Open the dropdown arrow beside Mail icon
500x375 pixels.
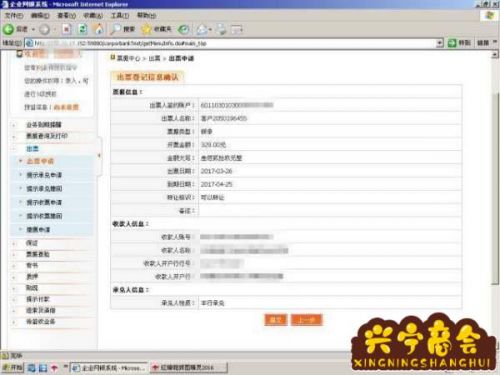pyautogui.click(x=210, y=30)
